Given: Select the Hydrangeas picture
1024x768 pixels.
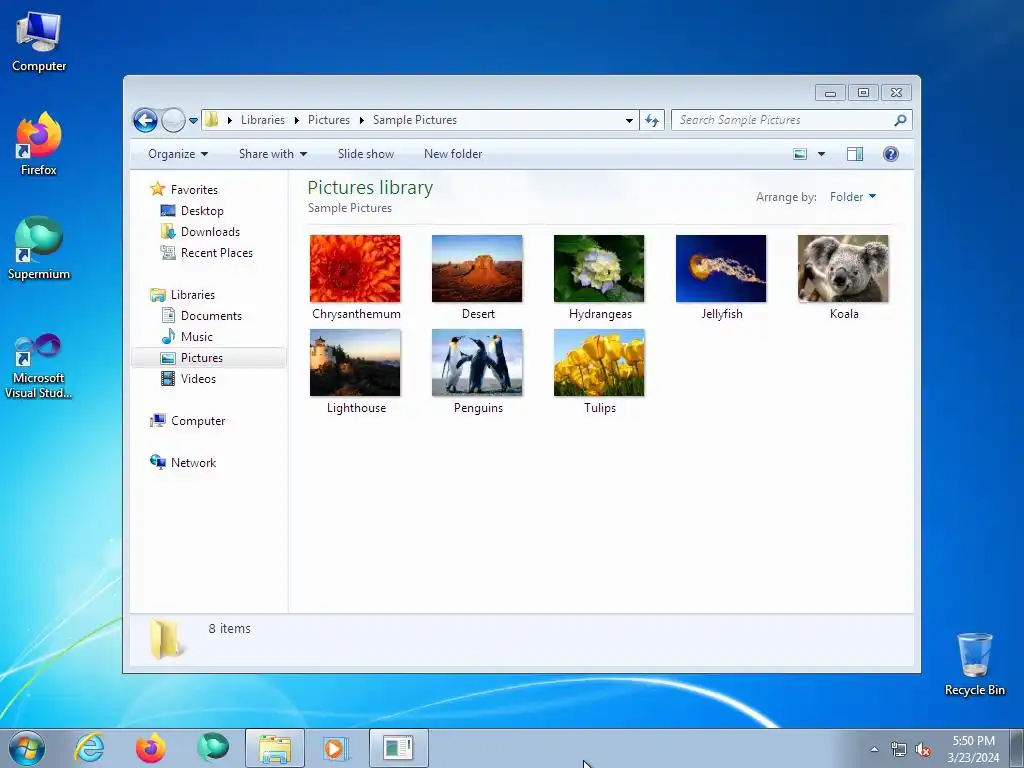Looking at the screenshot, I should click(x=600, y=278).
